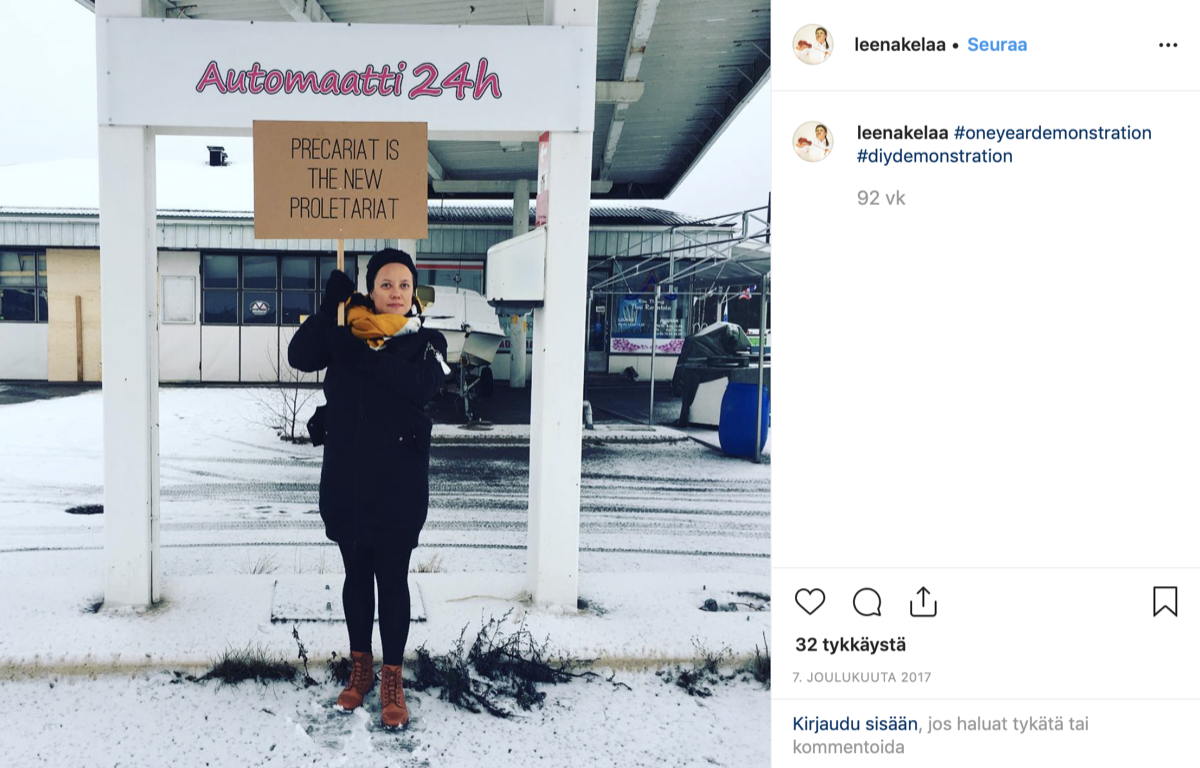Click the 92 vk timestamp
The width and height of the screenshot is (1200, 768).
click(x=881, y=198)
